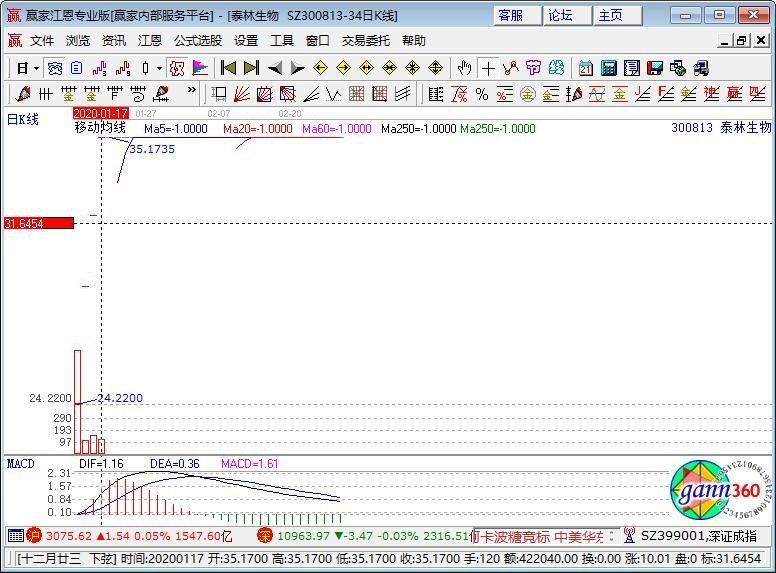Toggle the red 权 adjustment icon
The image size is (776, 573).
[177, 68]
